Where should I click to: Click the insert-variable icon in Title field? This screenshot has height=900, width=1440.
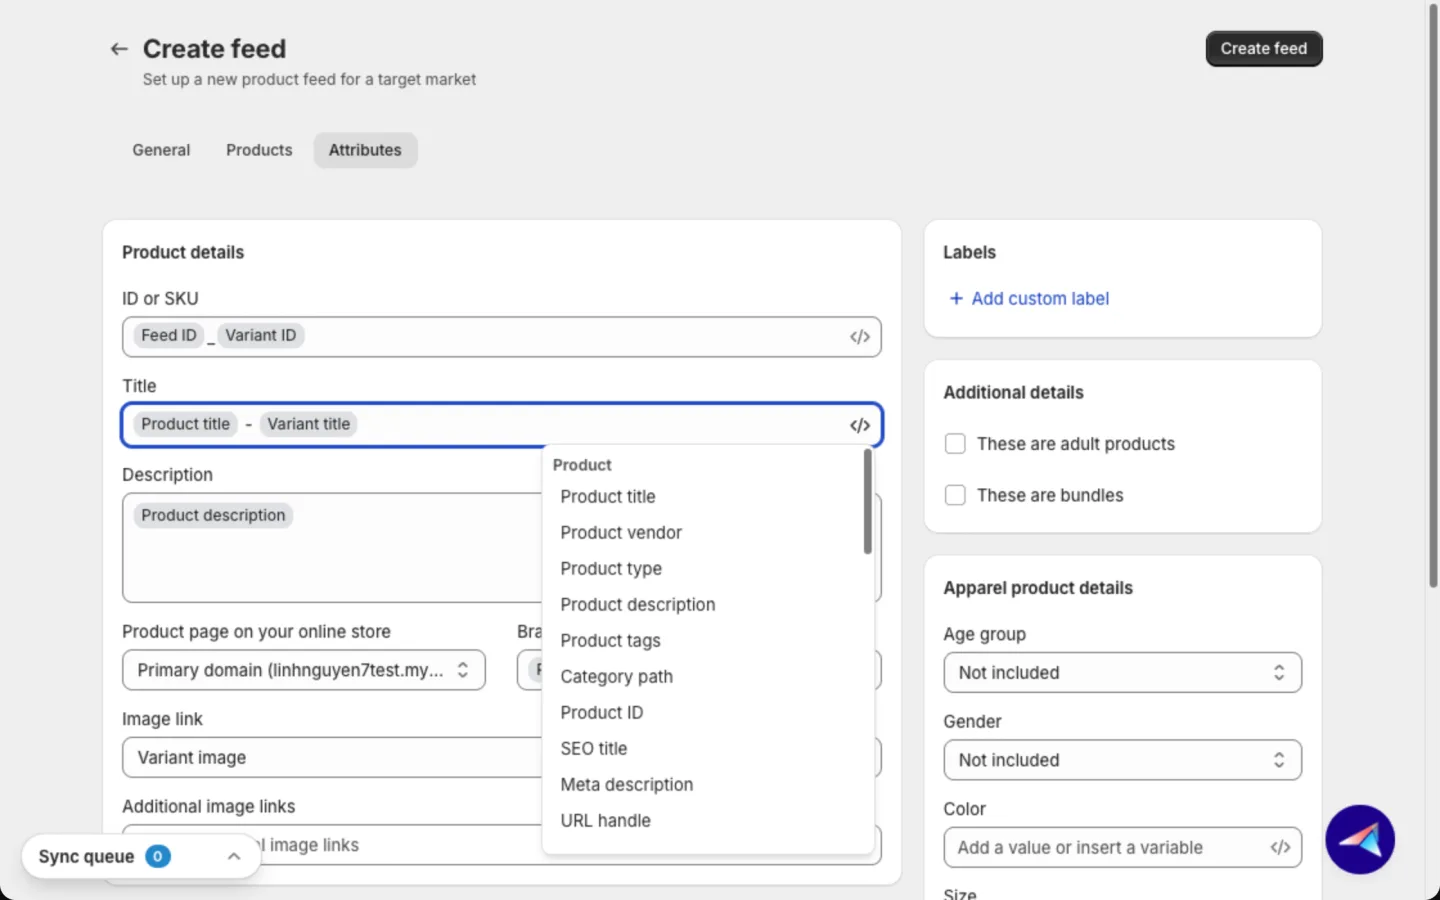click(860, 425)
